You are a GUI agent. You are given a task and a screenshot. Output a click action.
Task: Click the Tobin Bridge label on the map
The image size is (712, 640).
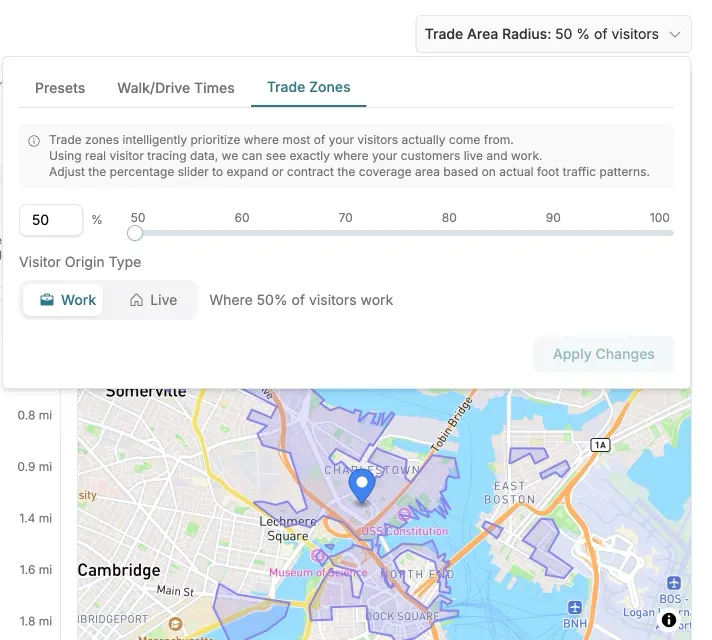(451, 425)
